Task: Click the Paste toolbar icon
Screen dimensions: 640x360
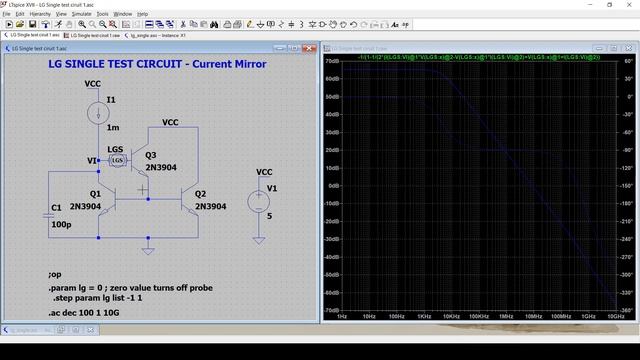Action: click(204, 24)
